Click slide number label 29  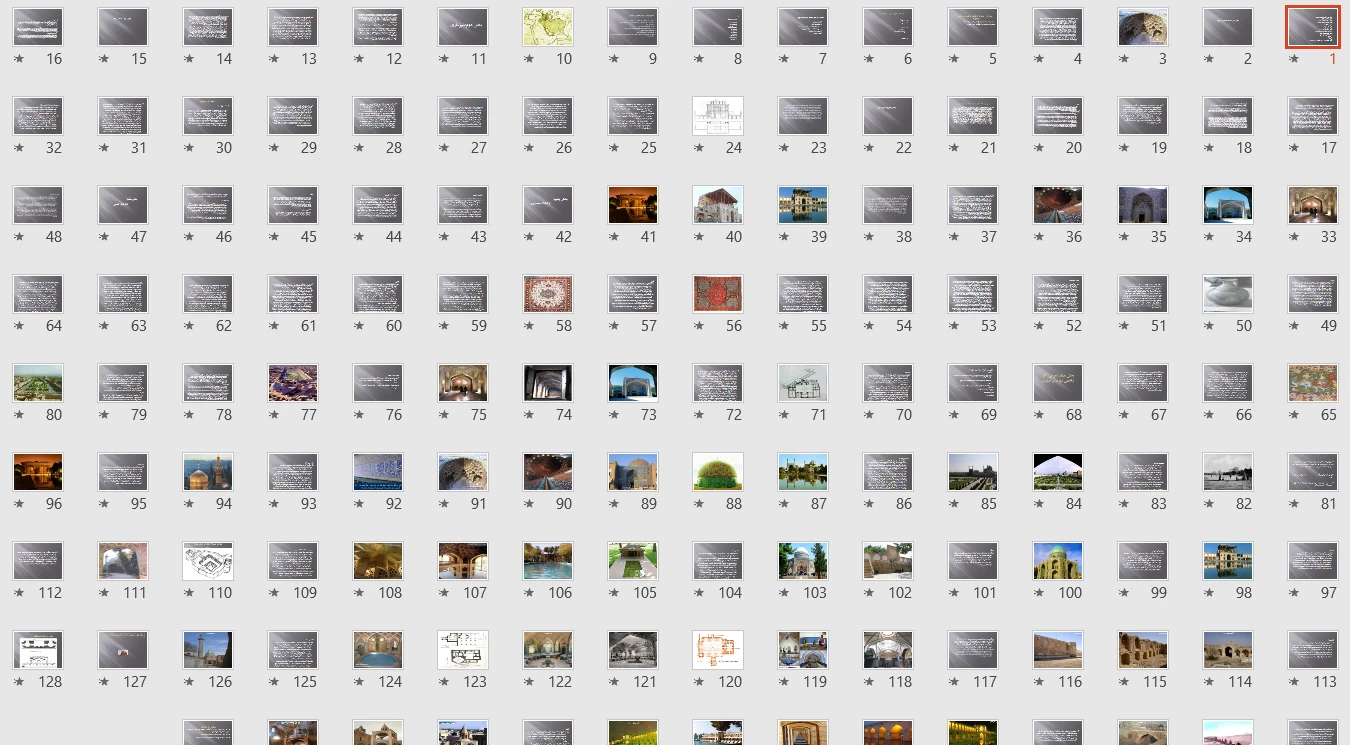(x=308, y=148)
